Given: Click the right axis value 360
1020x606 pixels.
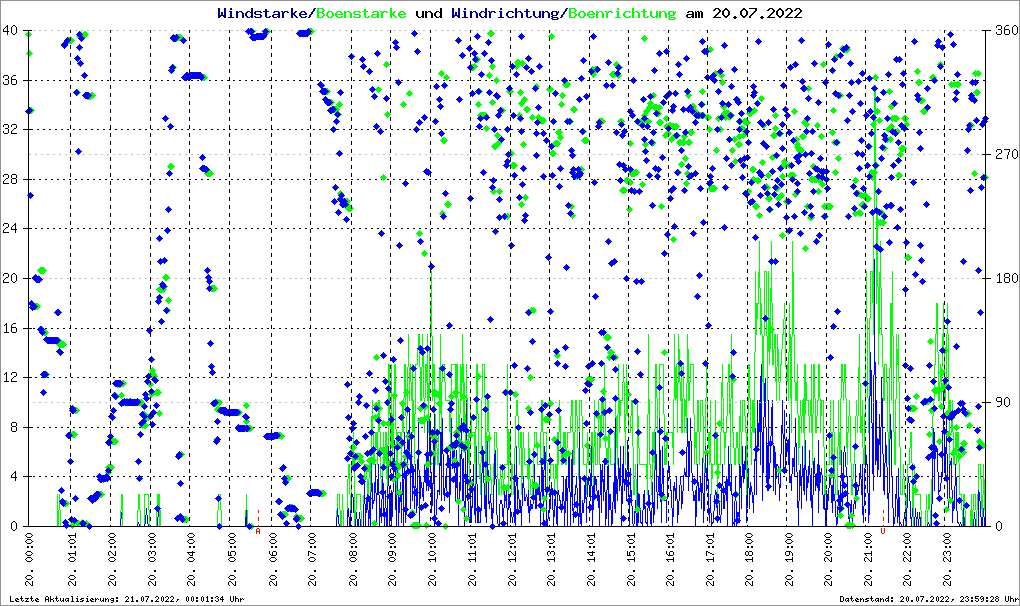Looking at the screenshot, I should tap(1003, 31).
